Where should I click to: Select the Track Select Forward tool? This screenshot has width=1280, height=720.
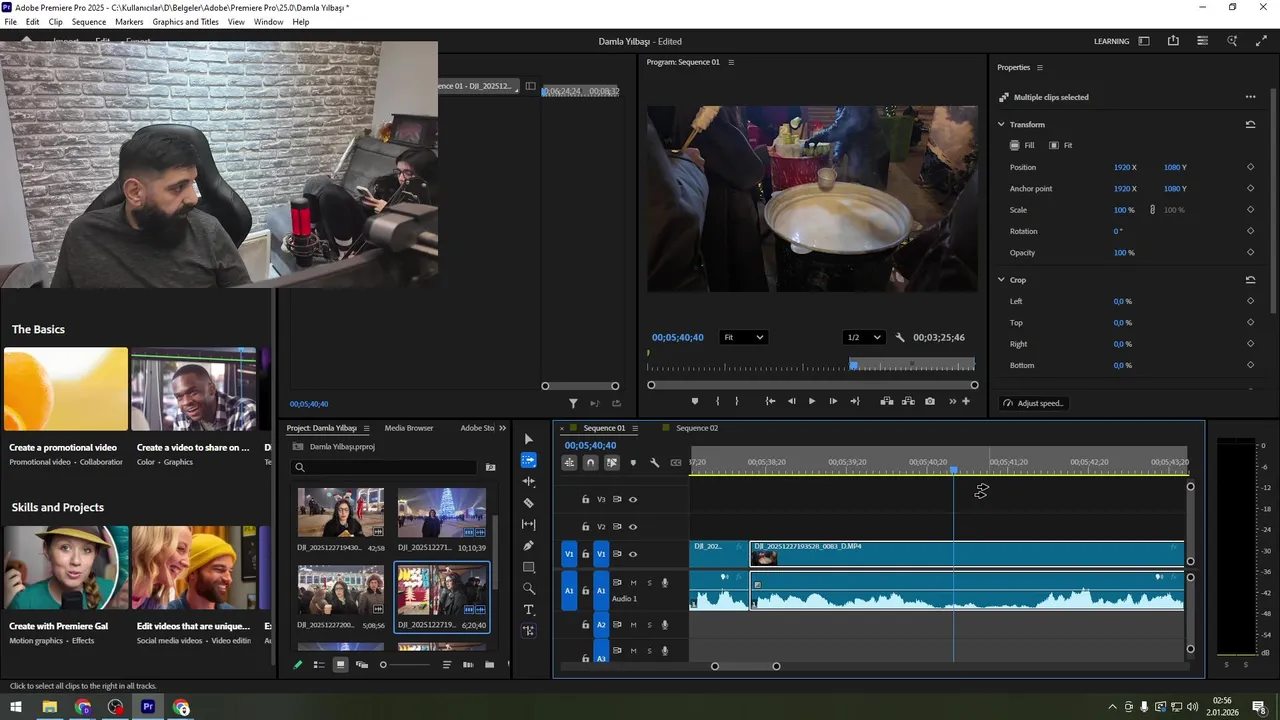click(x=529, y=460)
